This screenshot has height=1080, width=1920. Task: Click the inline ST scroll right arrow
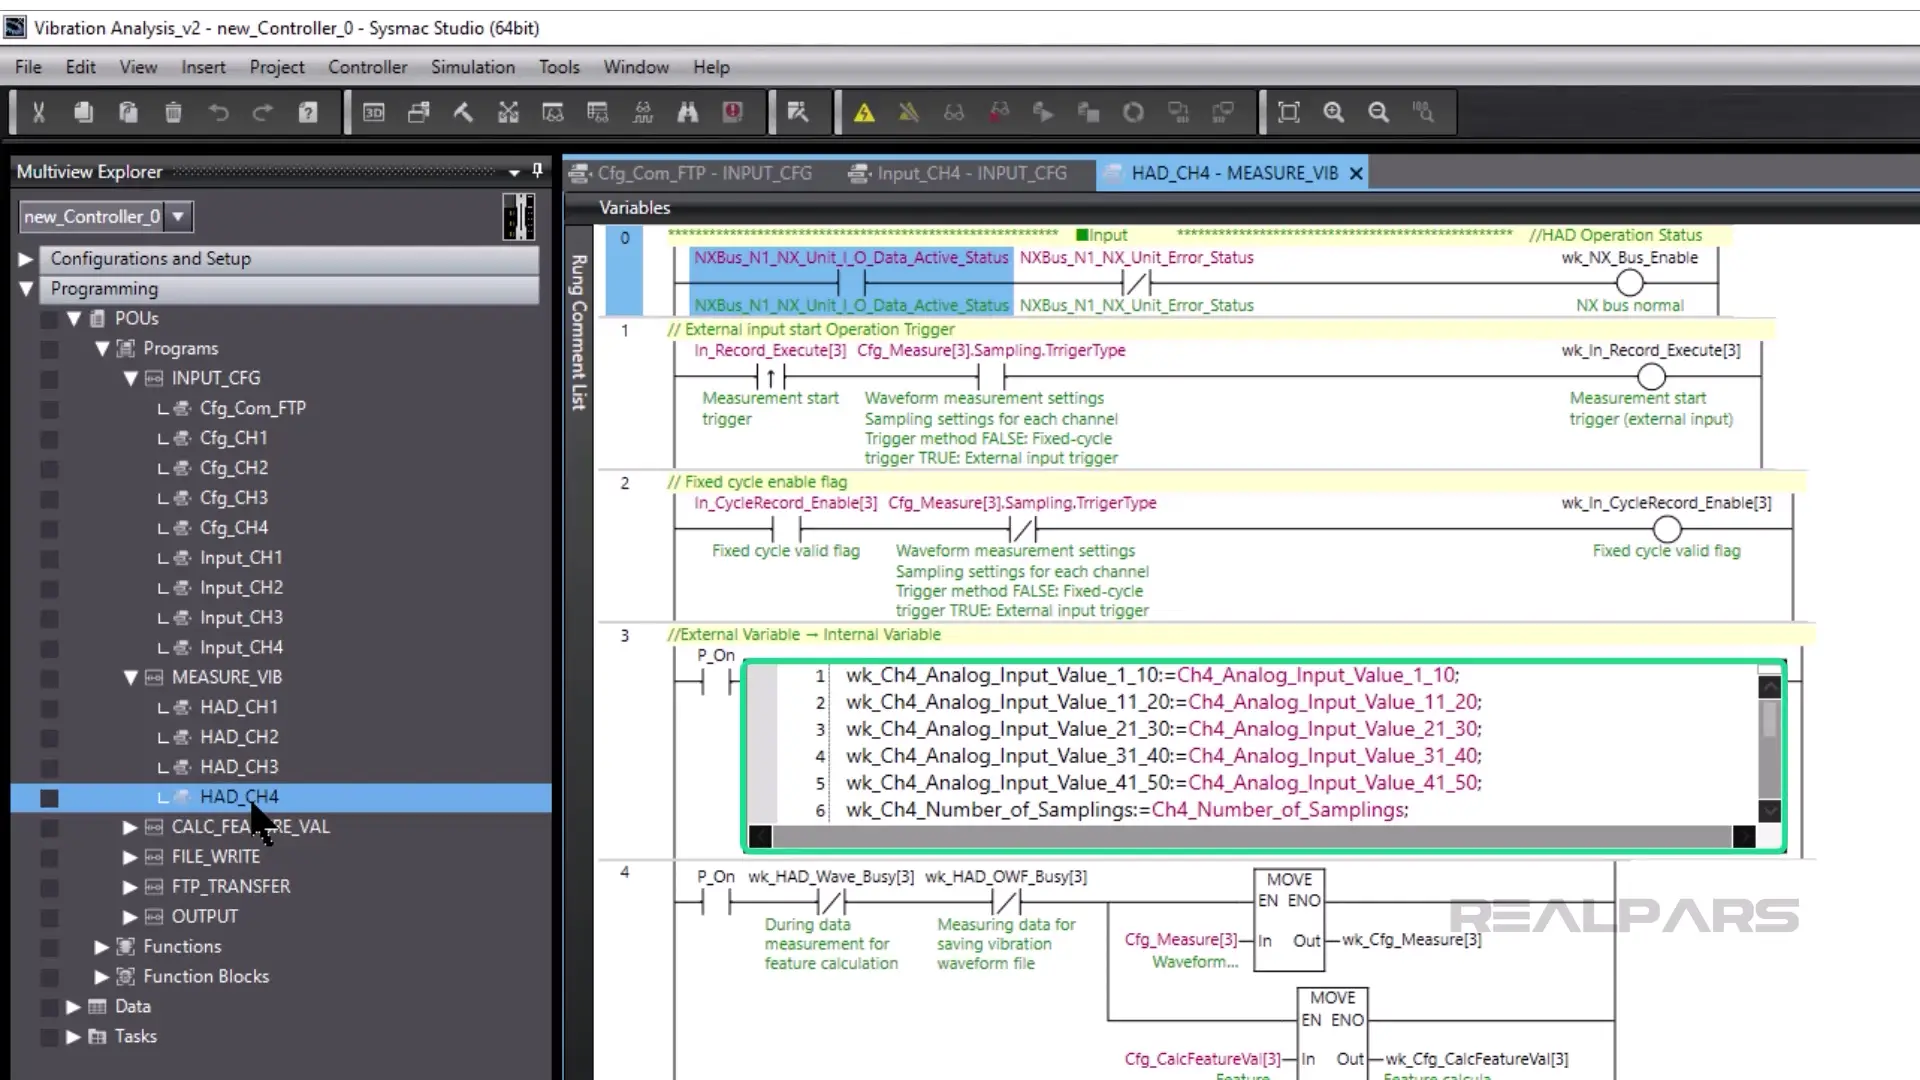(1744, 837)
